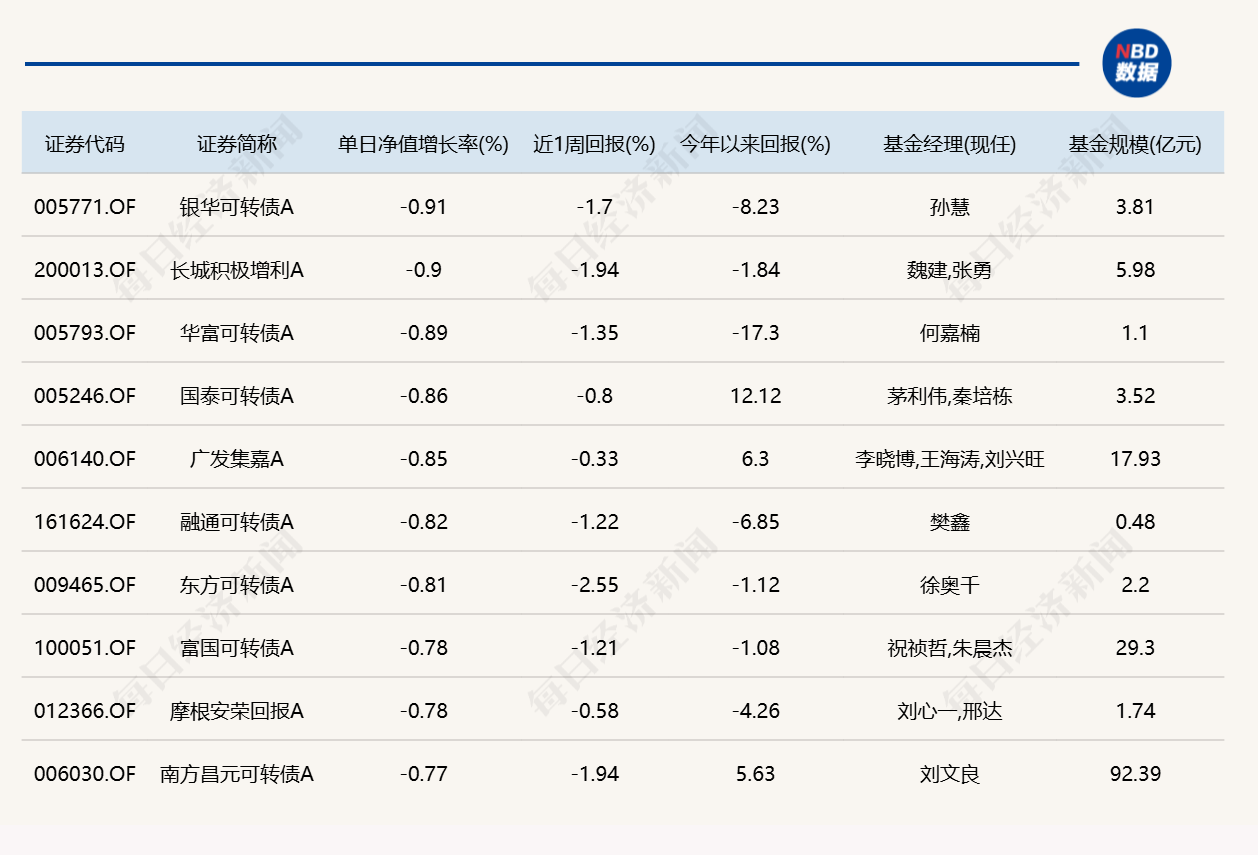Screen dimensions: 1258x855
Task: Click year-to-date return 5.63
Action: pos(755,774)
